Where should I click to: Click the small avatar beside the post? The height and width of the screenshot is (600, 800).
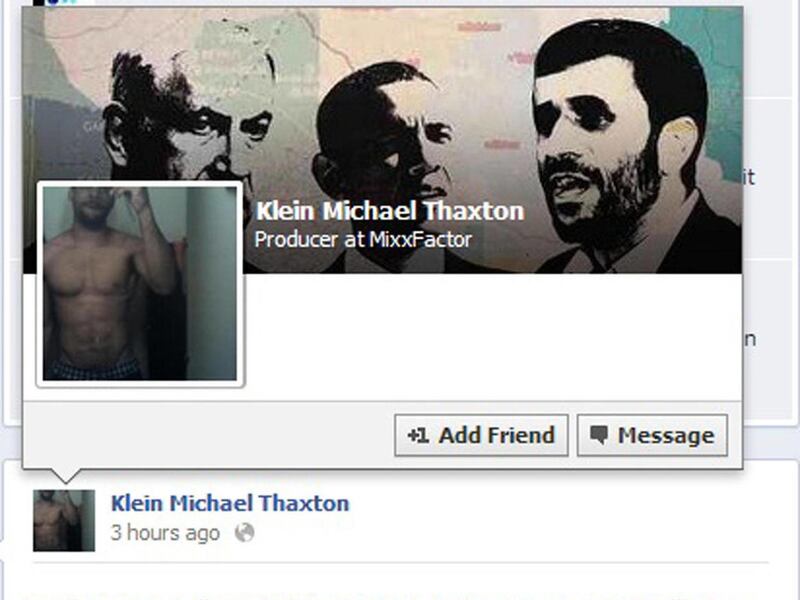[x=64, y=520]
